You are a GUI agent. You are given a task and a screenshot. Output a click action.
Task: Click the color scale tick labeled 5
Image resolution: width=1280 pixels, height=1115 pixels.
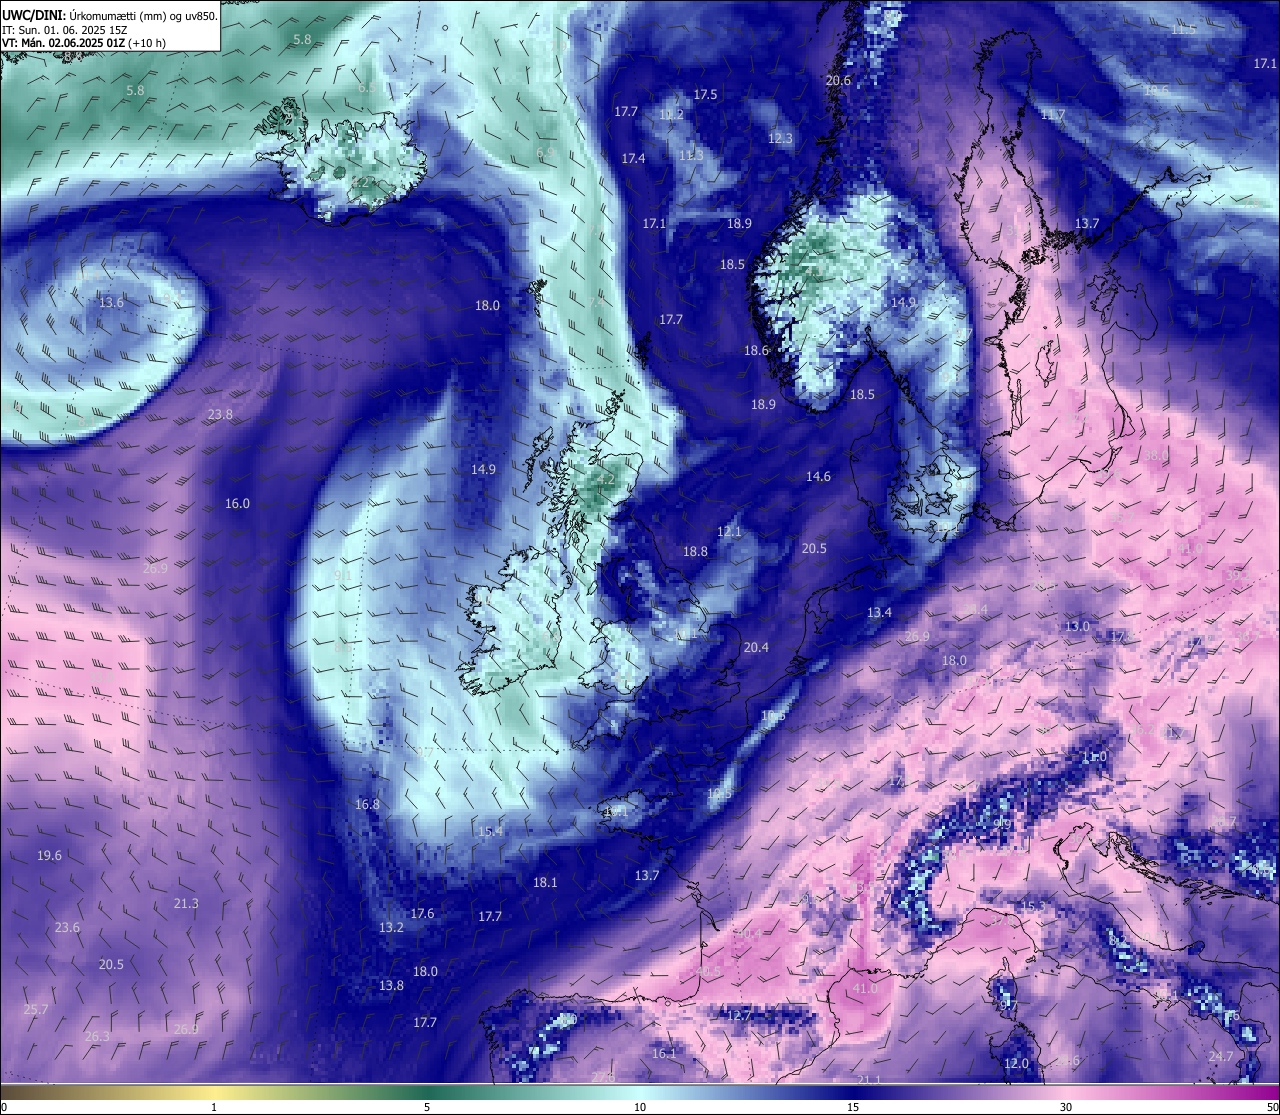click(x=427, y=1107)
